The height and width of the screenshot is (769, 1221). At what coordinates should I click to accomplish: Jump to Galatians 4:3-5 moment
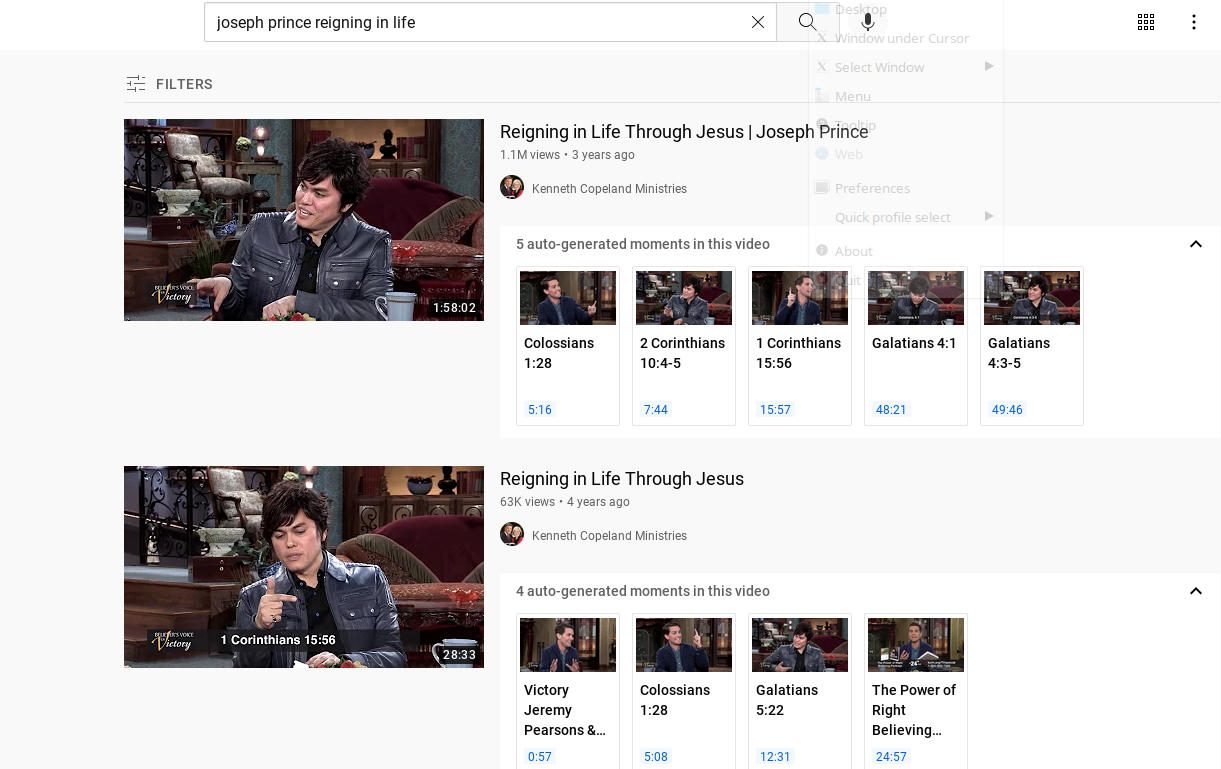(x=1032, y=346)
